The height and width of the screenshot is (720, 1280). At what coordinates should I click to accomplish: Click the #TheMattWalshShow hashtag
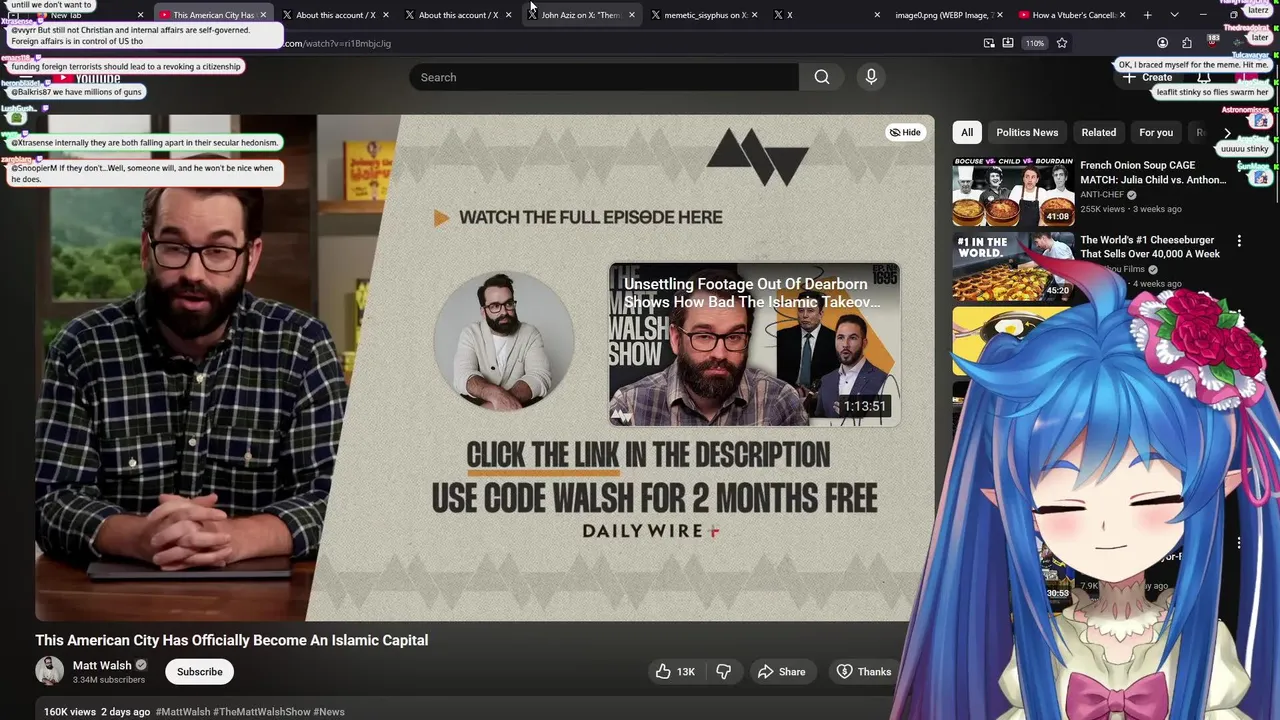coord(262,712)
